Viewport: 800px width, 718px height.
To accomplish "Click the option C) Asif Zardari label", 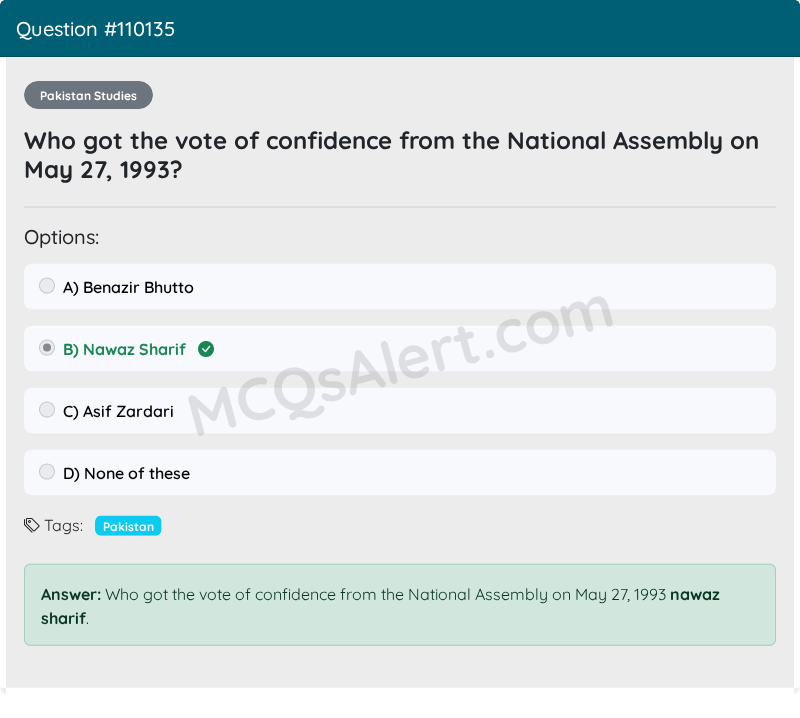I will (x=118, y=412).
